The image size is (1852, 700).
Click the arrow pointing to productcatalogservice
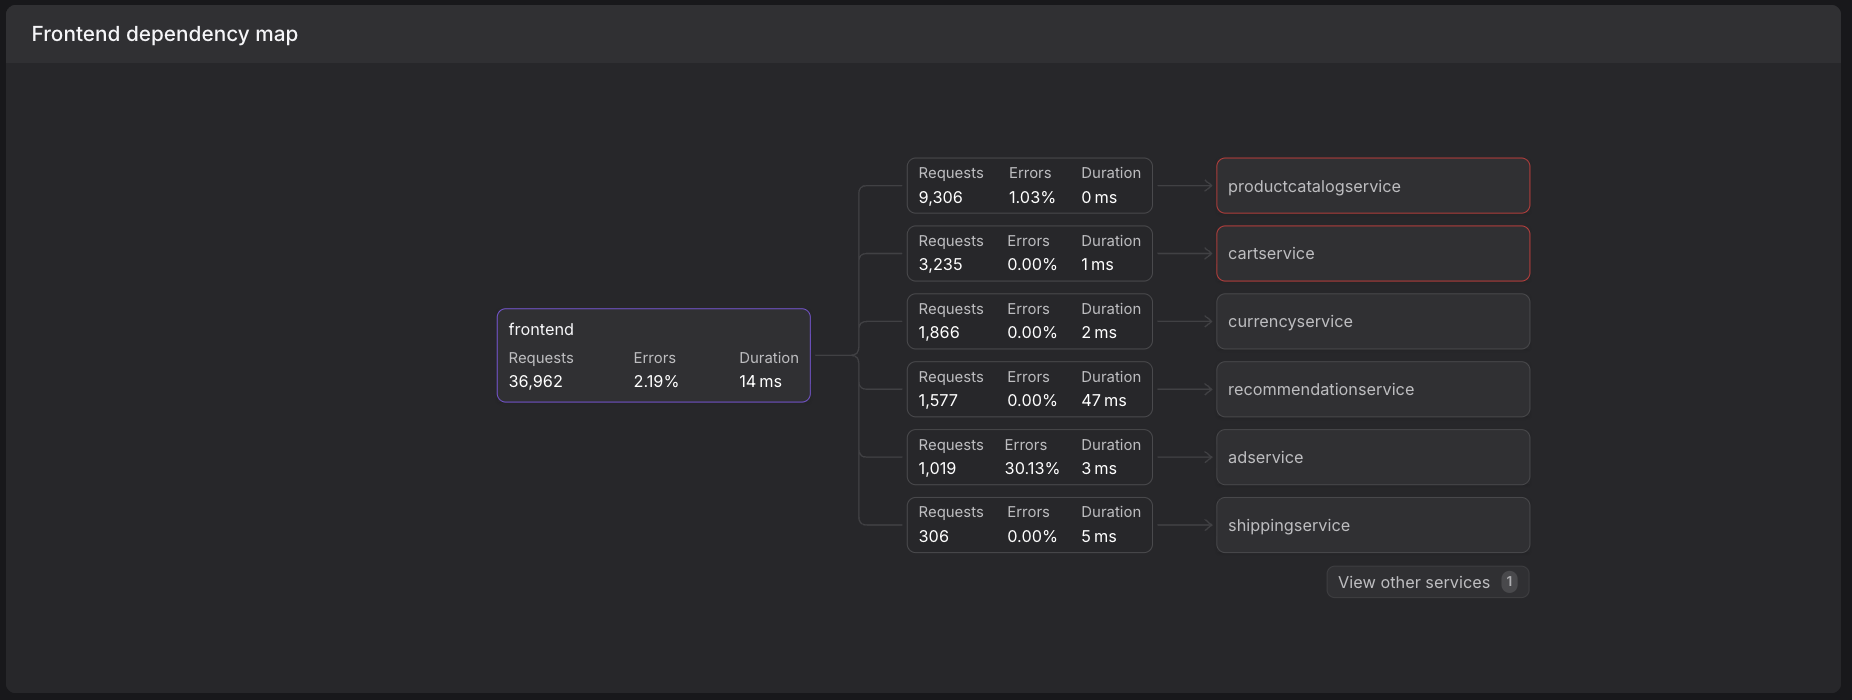pyautogui.click(x=1185, y=186)
